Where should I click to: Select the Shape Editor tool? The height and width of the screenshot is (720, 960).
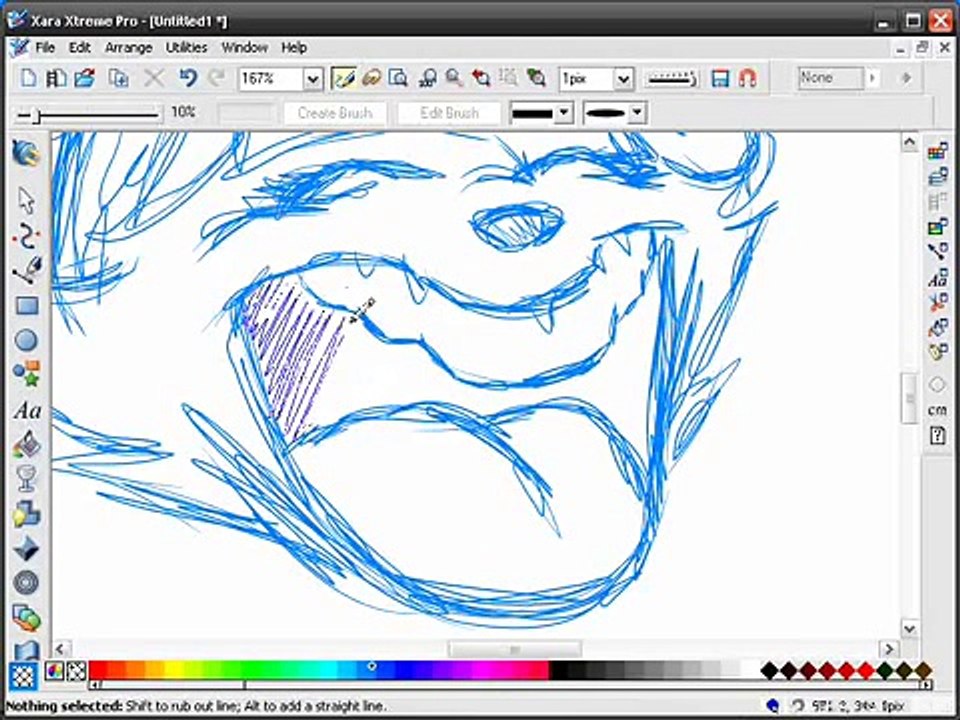coord(26,235)
